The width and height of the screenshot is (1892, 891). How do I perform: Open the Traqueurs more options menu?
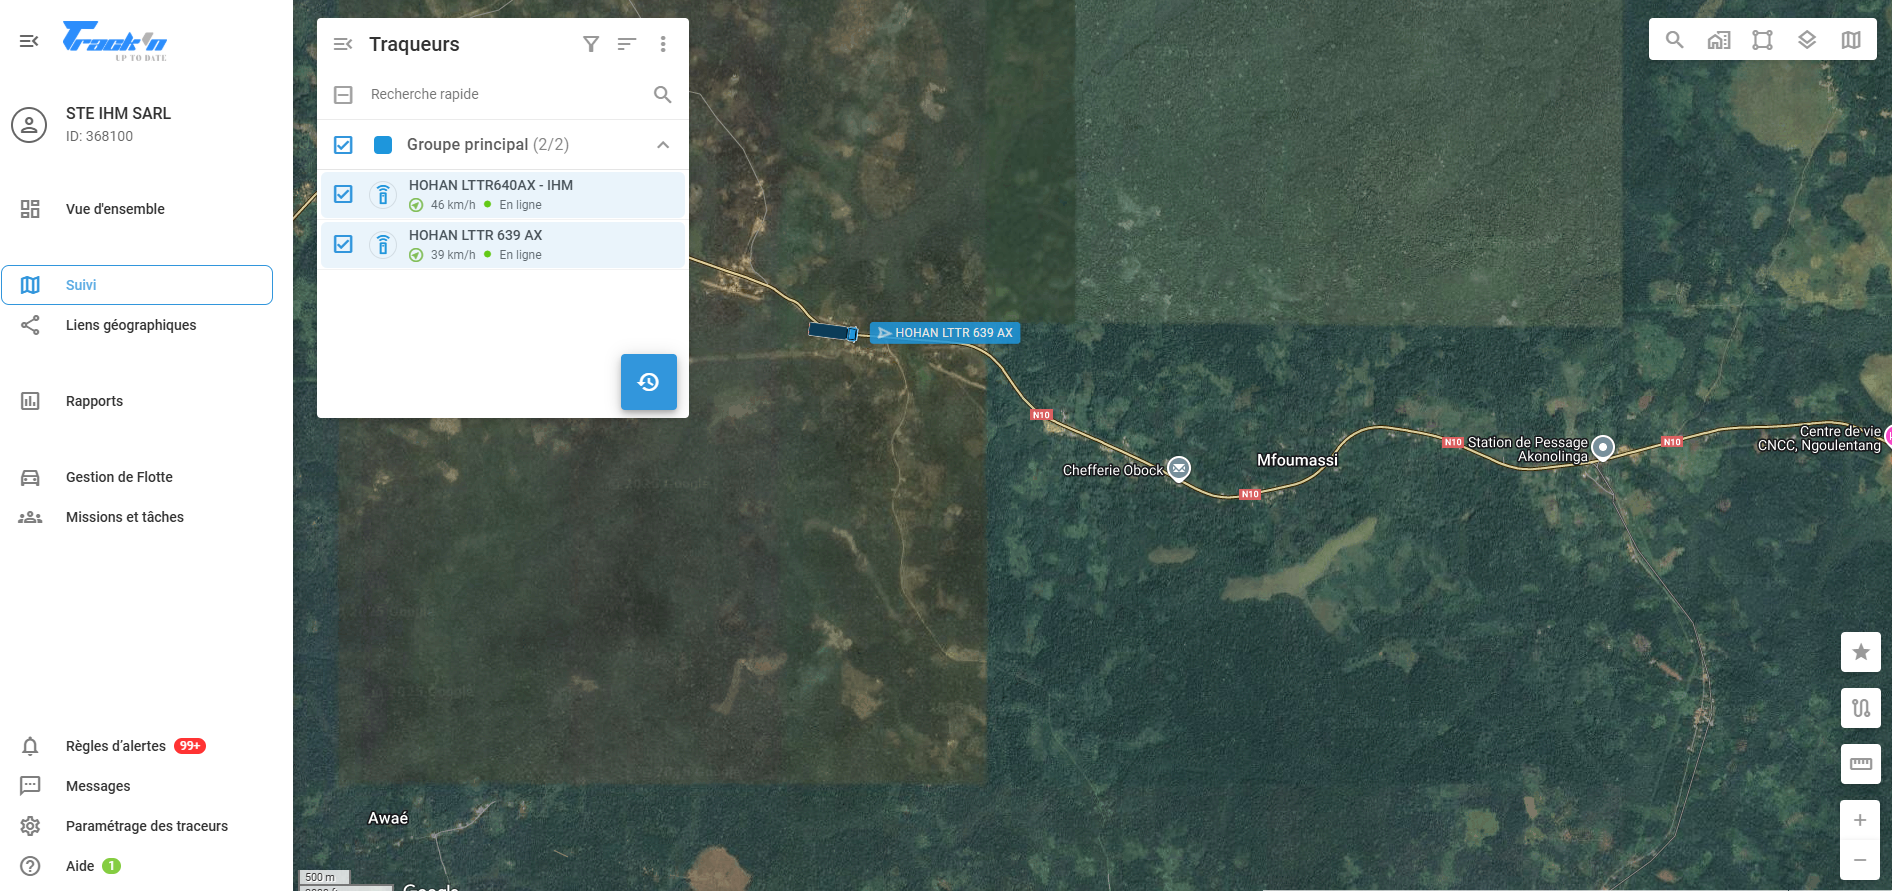pos(663,44)
